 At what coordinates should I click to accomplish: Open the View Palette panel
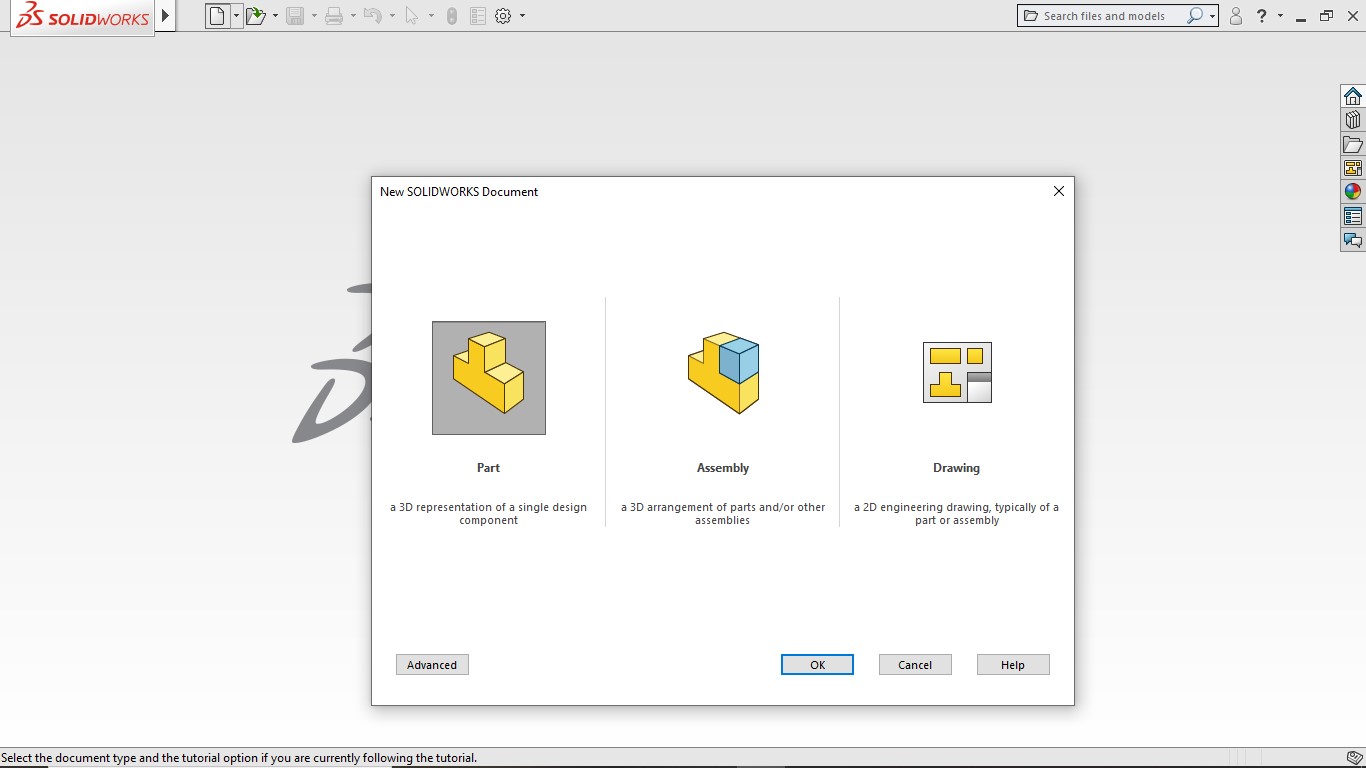[1352, 167]
